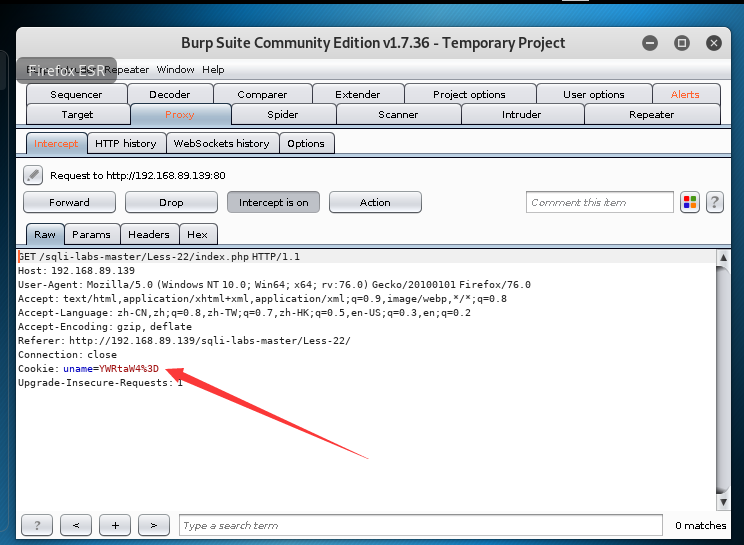The width and height of the screenshot is (744, 545).
Task: Click the plus search options button
Action: coord(115,525)
